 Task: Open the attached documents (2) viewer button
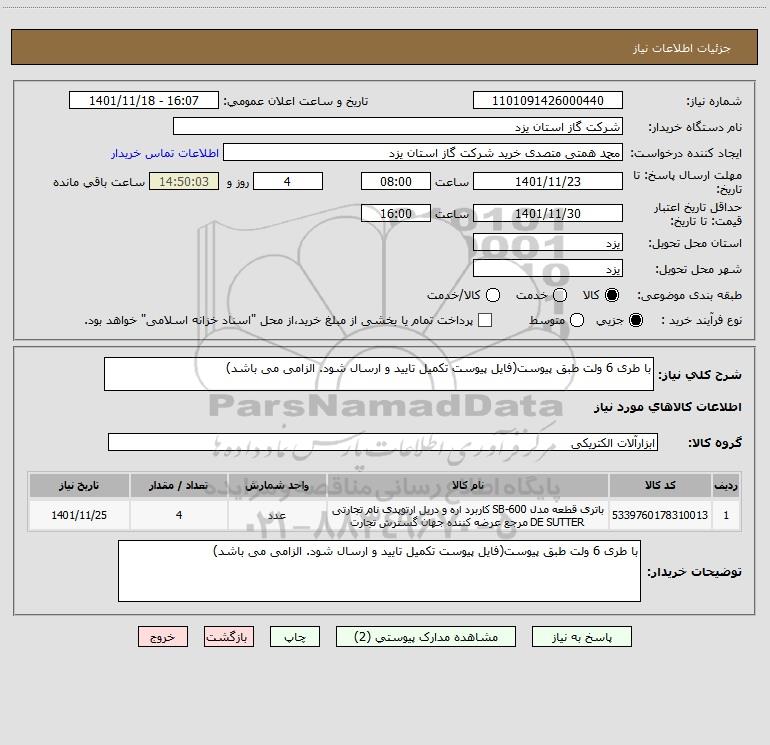tap(426, 637)
